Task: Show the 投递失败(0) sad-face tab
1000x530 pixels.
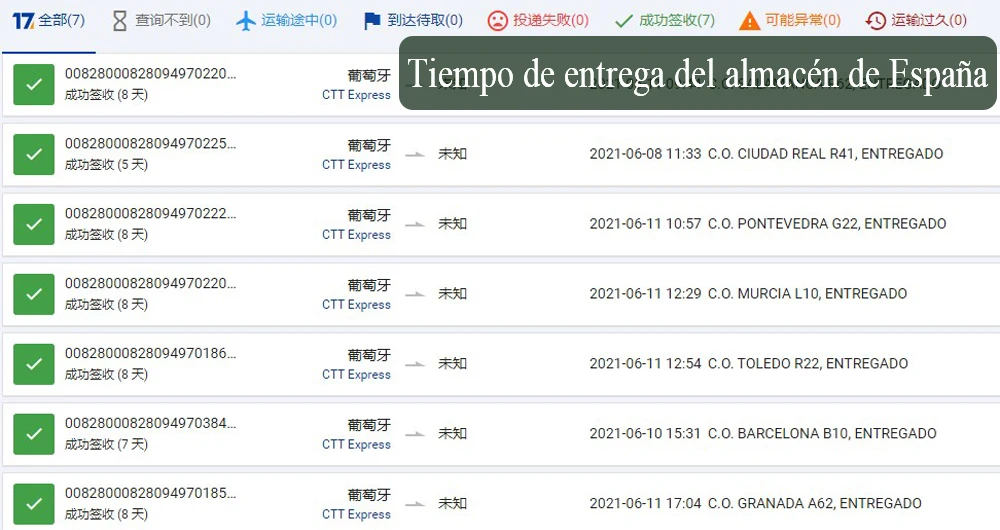Action: tap(538, 20)
